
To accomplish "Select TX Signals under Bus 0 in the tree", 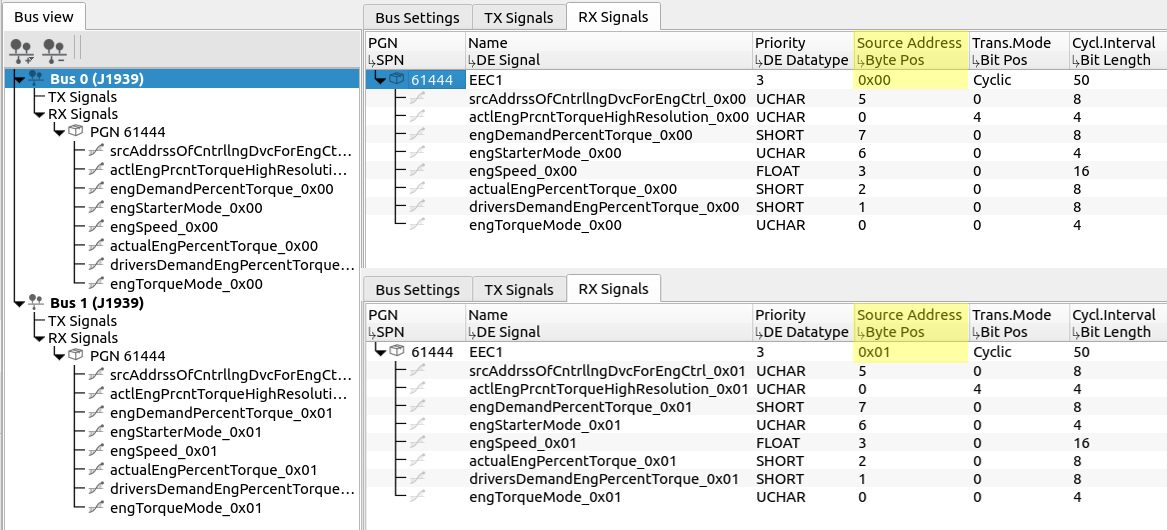I will [x=82, y=97].
